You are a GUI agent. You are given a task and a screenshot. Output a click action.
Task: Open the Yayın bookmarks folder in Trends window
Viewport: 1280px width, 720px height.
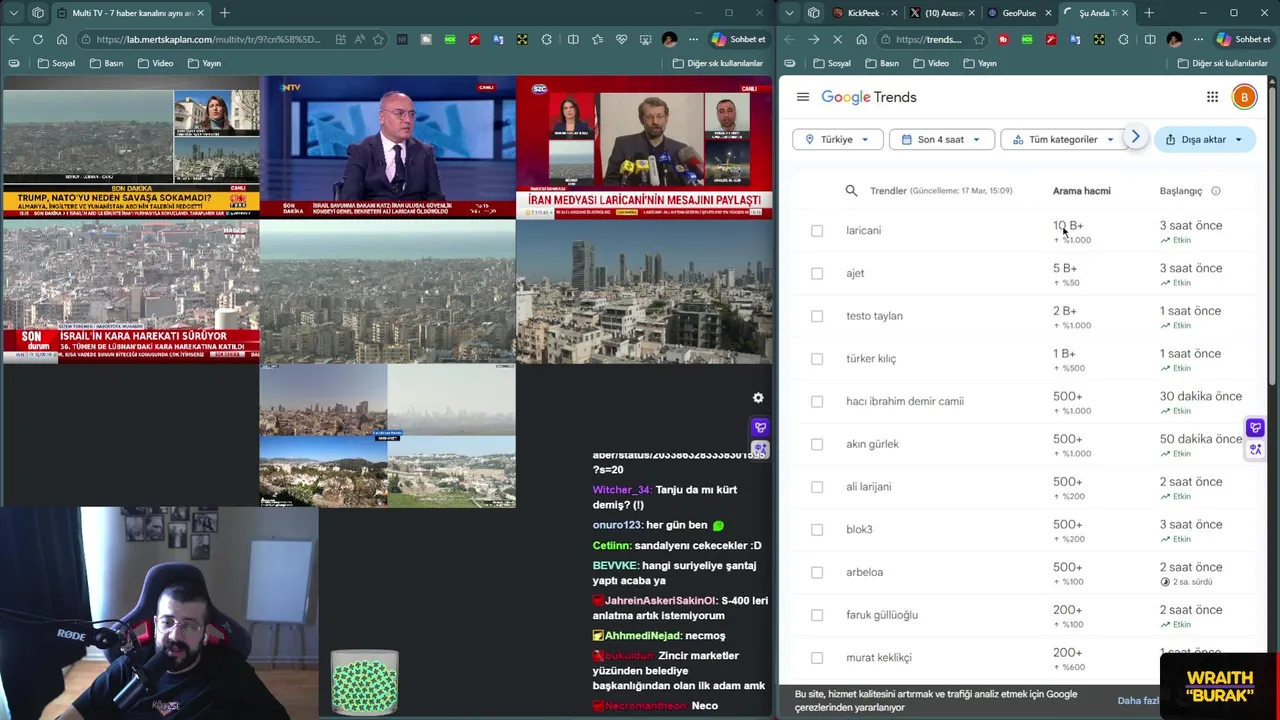point(978,63)
